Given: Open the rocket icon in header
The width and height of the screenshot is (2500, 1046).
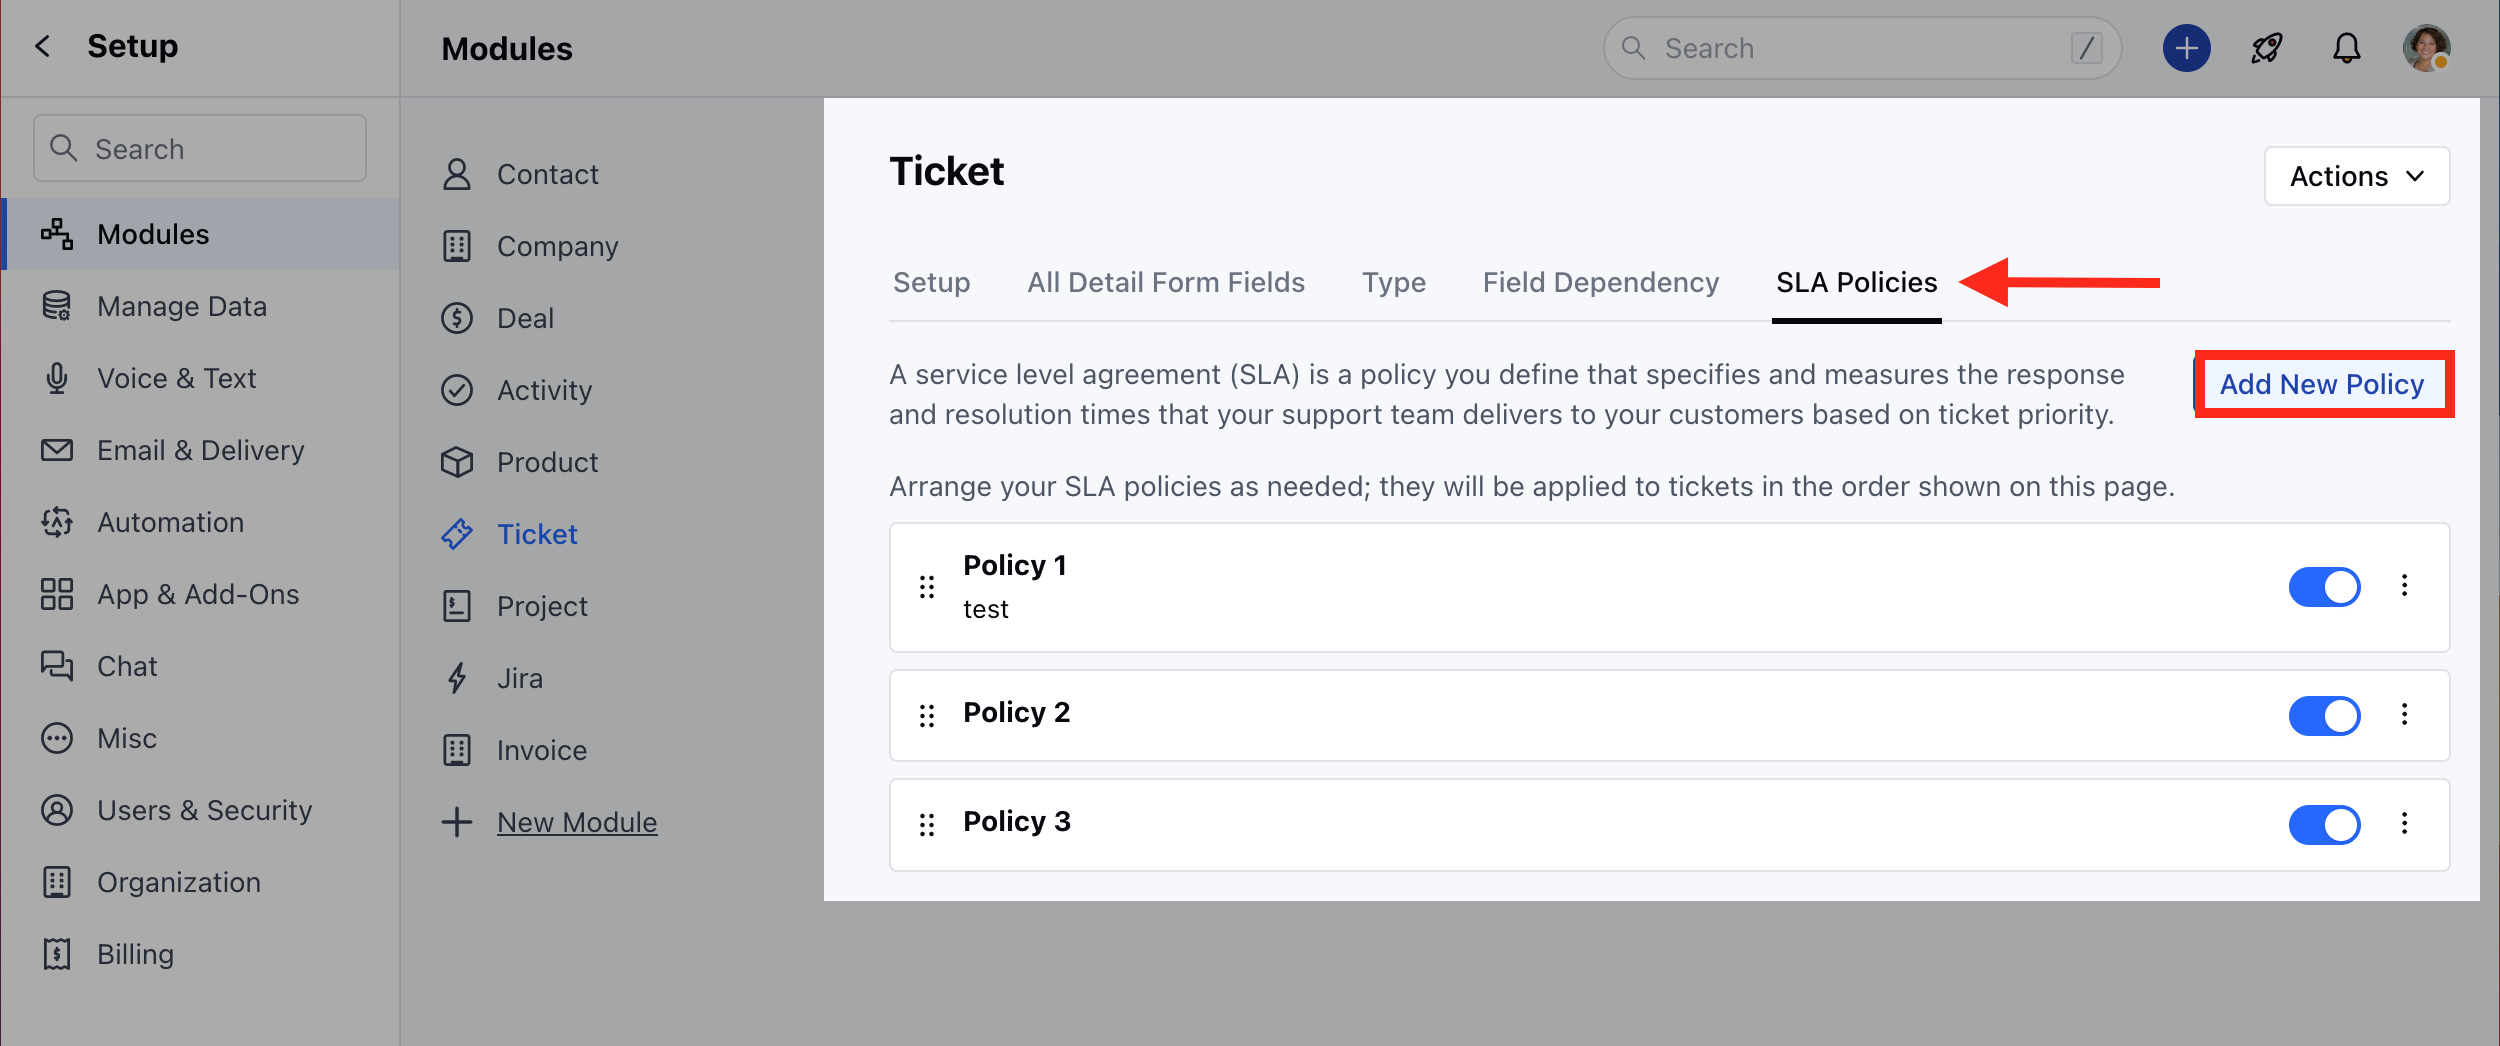Looking at the screenshot, I should click(2266, 48).
